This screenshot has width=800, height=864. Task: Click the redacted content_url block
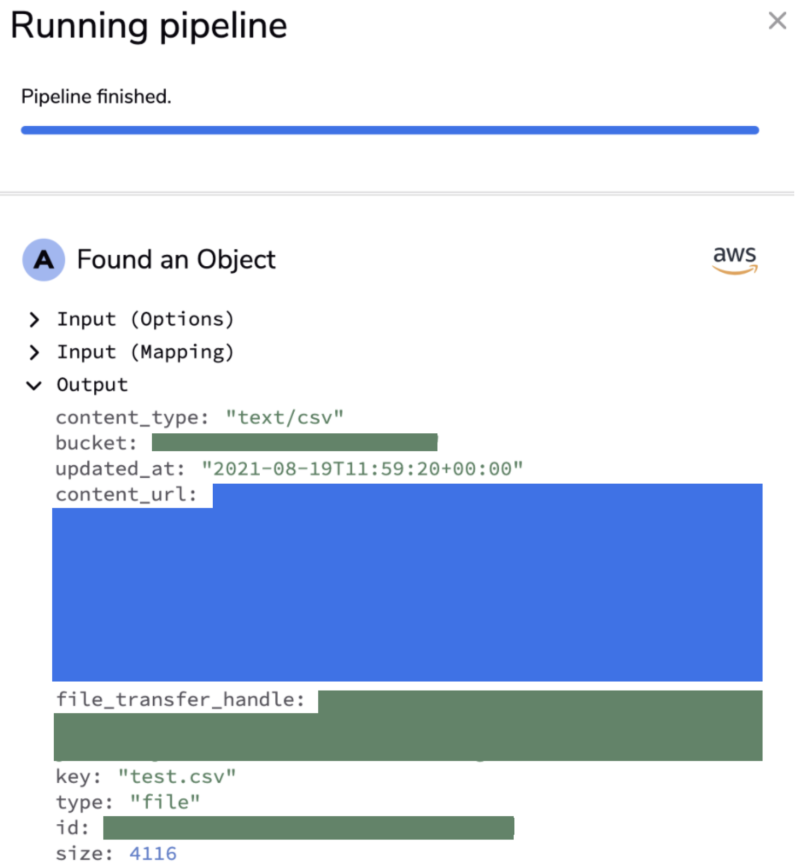point(407,582)
